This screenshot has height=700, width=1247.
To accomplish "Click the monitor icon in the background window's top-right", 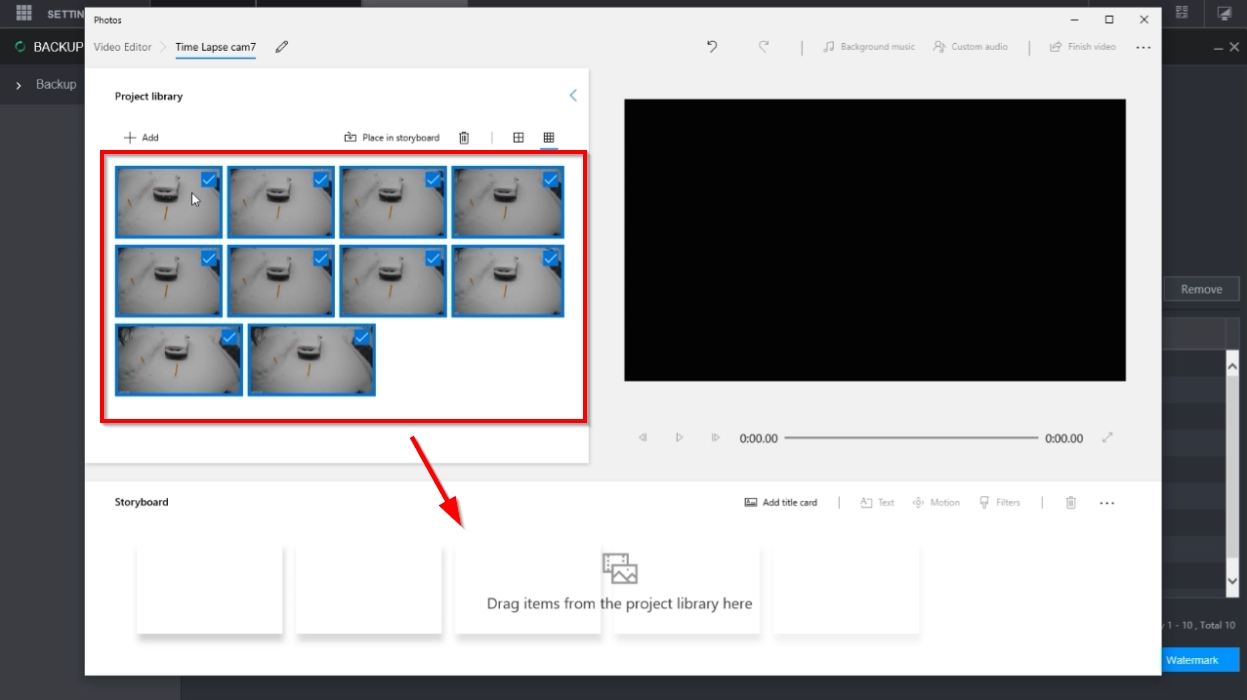I will [1224, 13].
